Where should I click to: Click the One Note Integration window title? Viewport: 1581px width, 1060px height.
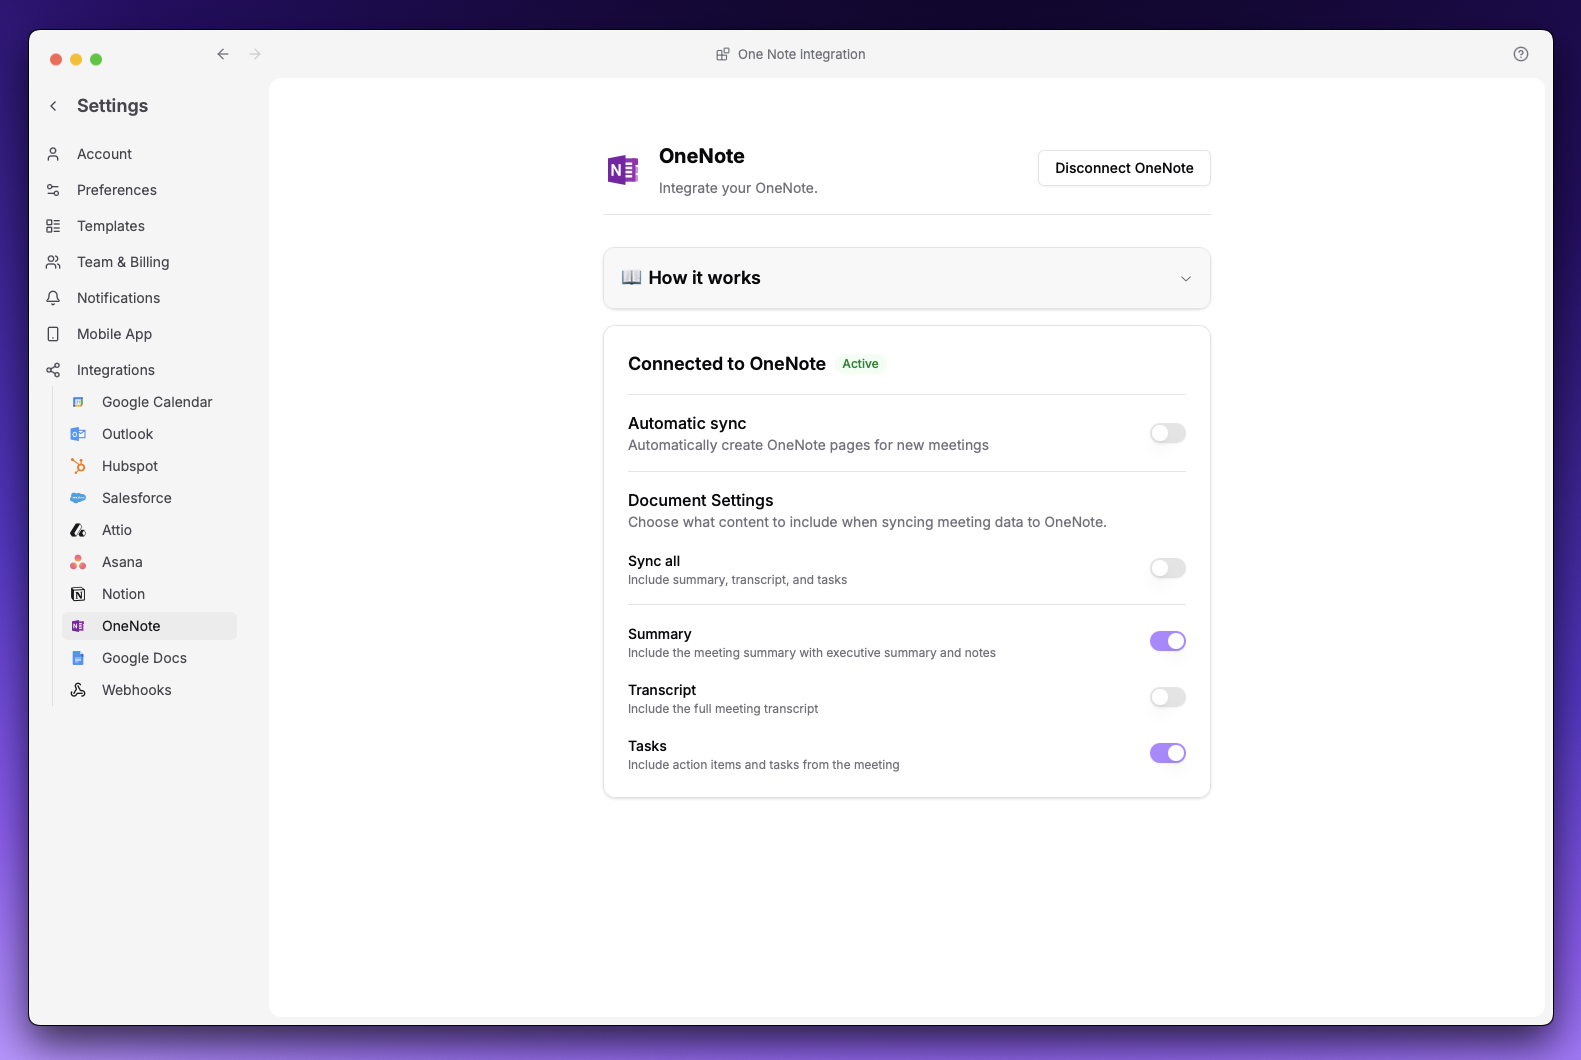pos(802,54)
